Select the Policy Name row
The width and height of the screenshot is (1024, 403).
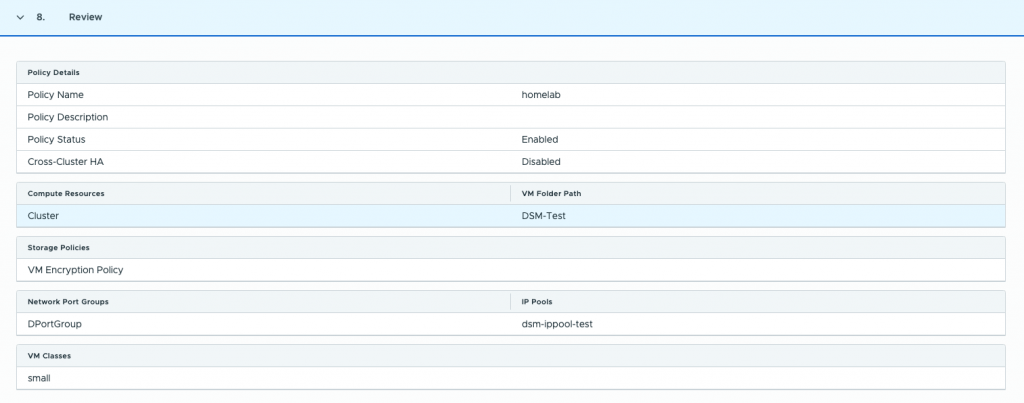click(x=511, y=95)
